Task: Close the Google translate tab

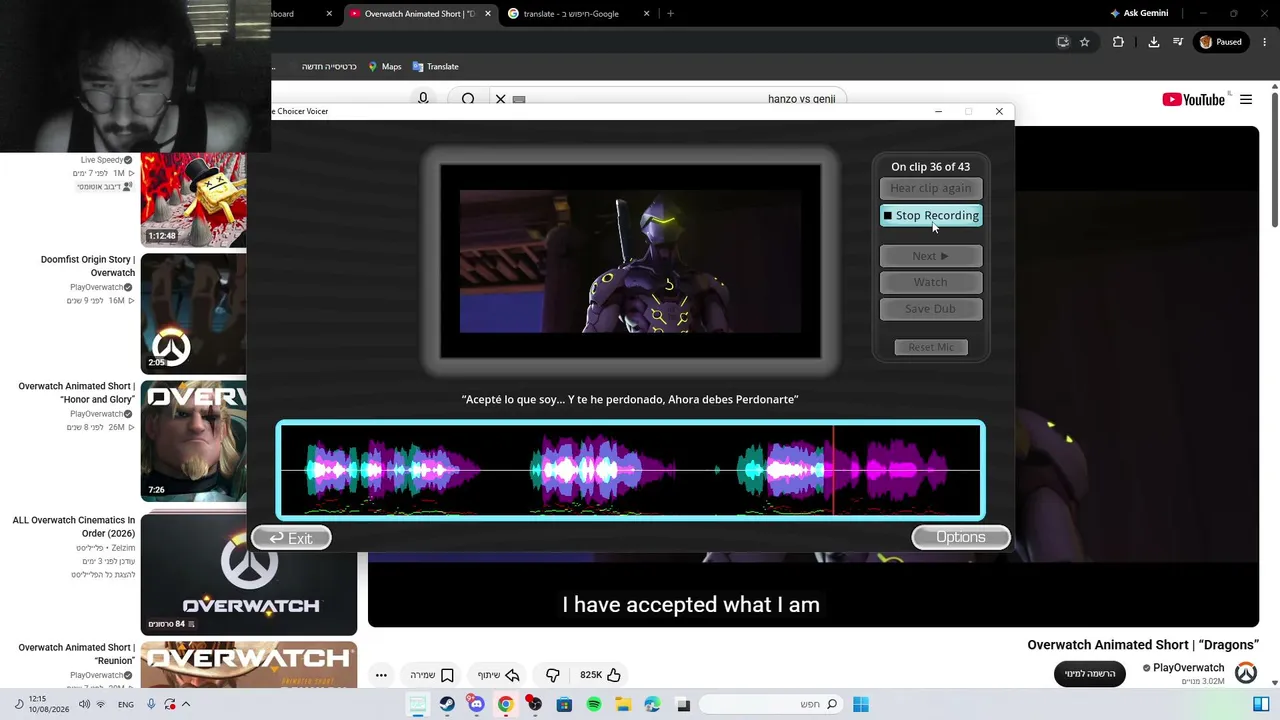Action: tap(646, 14)
